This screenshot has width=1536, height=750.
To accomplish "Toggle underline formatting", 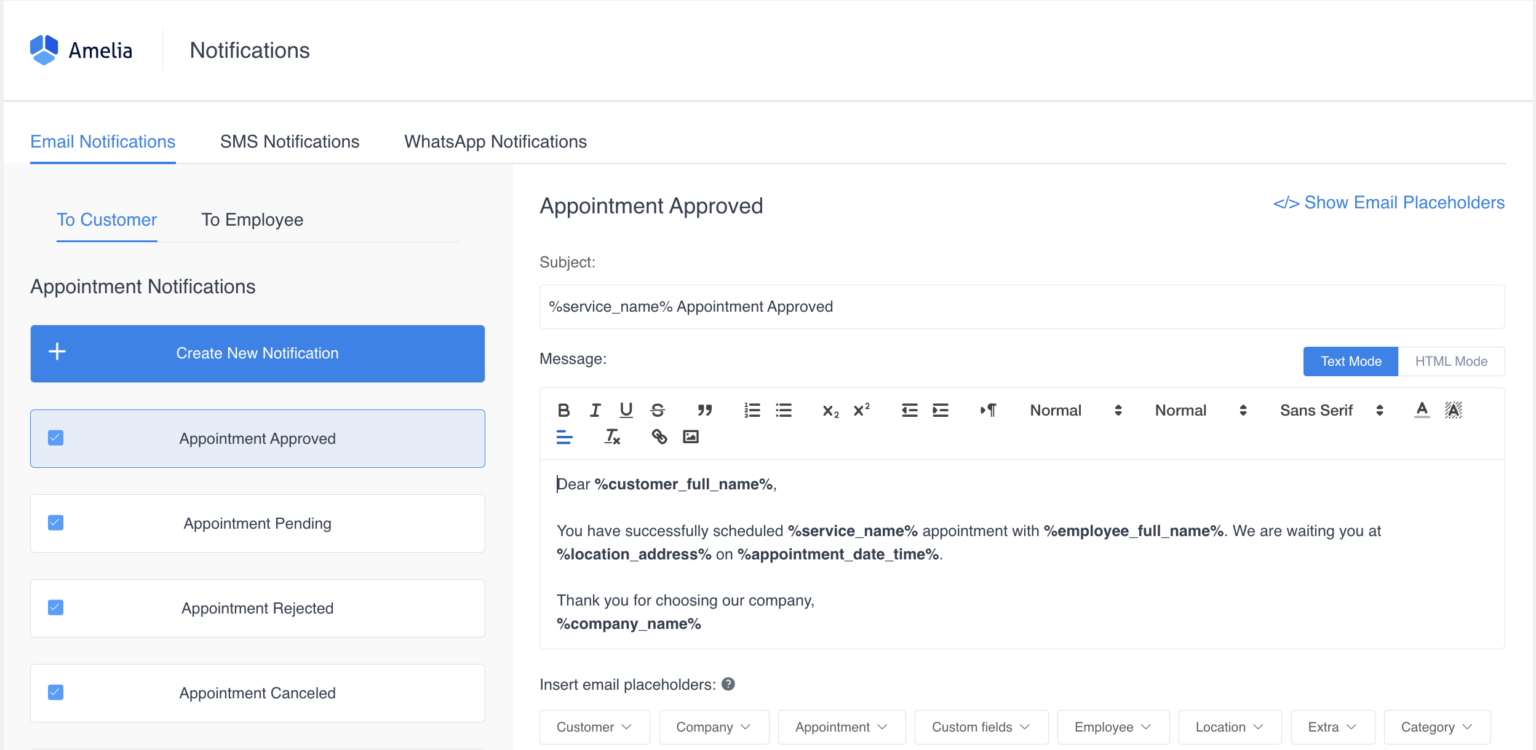I will click(626, 410).
